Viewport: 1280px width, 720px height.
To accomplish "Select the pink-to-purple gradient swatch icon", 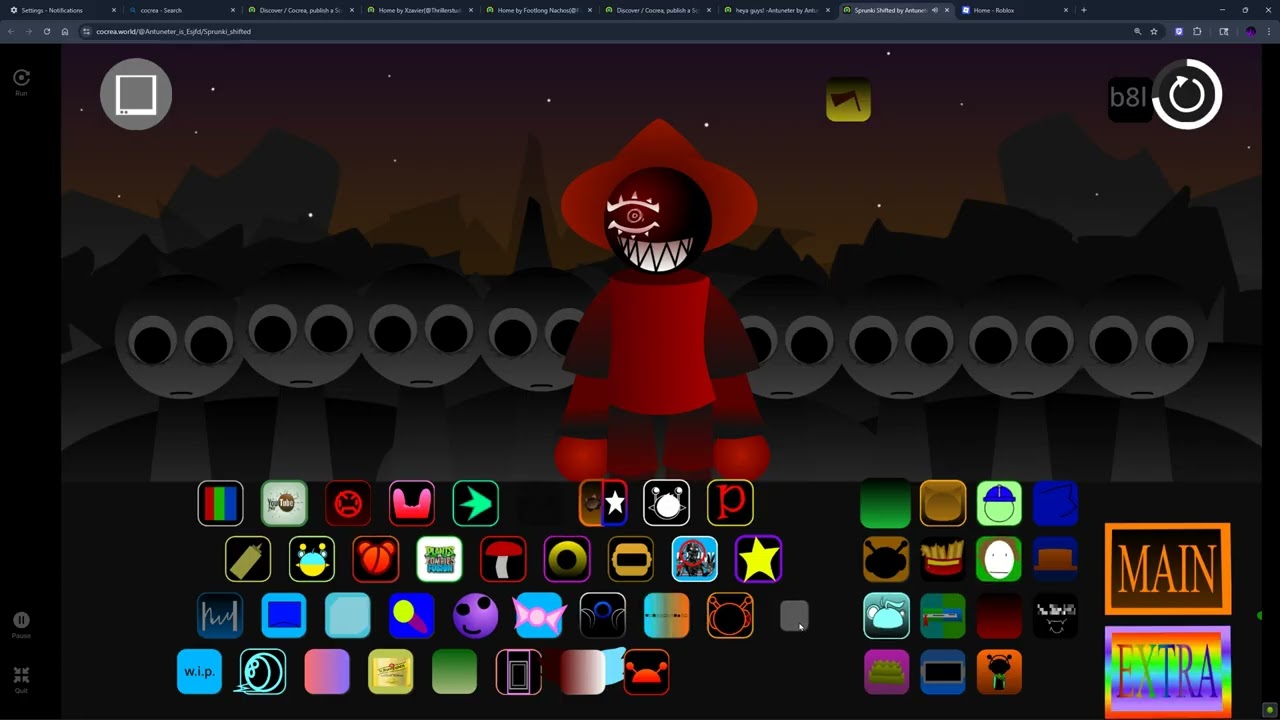I will click(x=327, y=672).
